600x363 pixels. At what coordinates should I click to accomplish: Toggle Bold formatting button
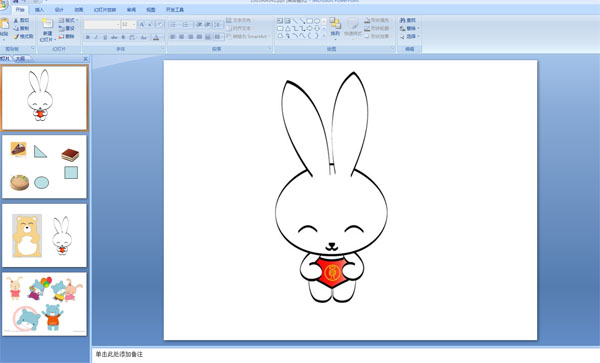[x=88, y=37]
